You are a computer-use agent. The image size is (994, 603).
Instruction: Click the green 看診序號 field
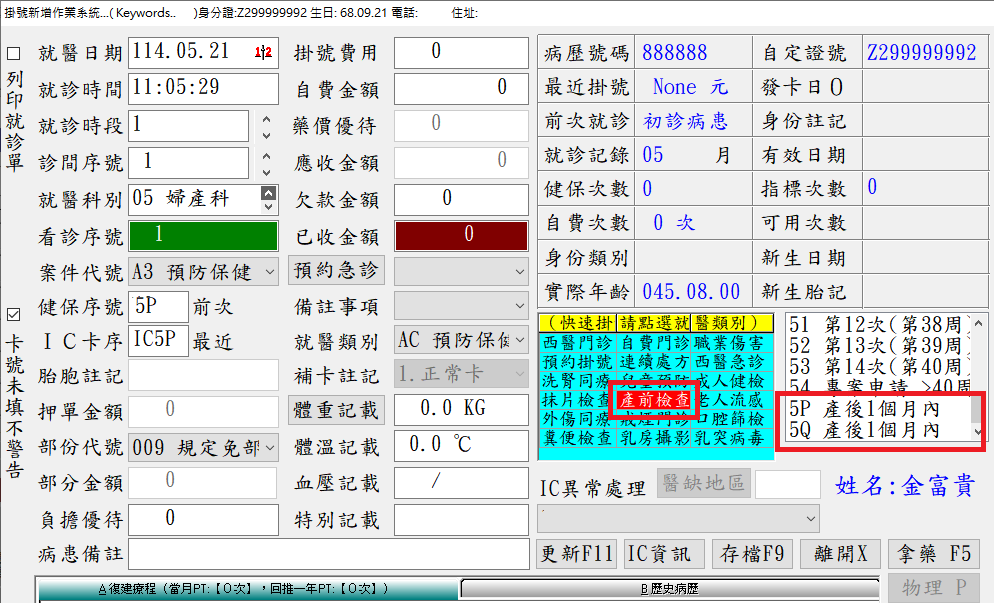coord(203,236)
